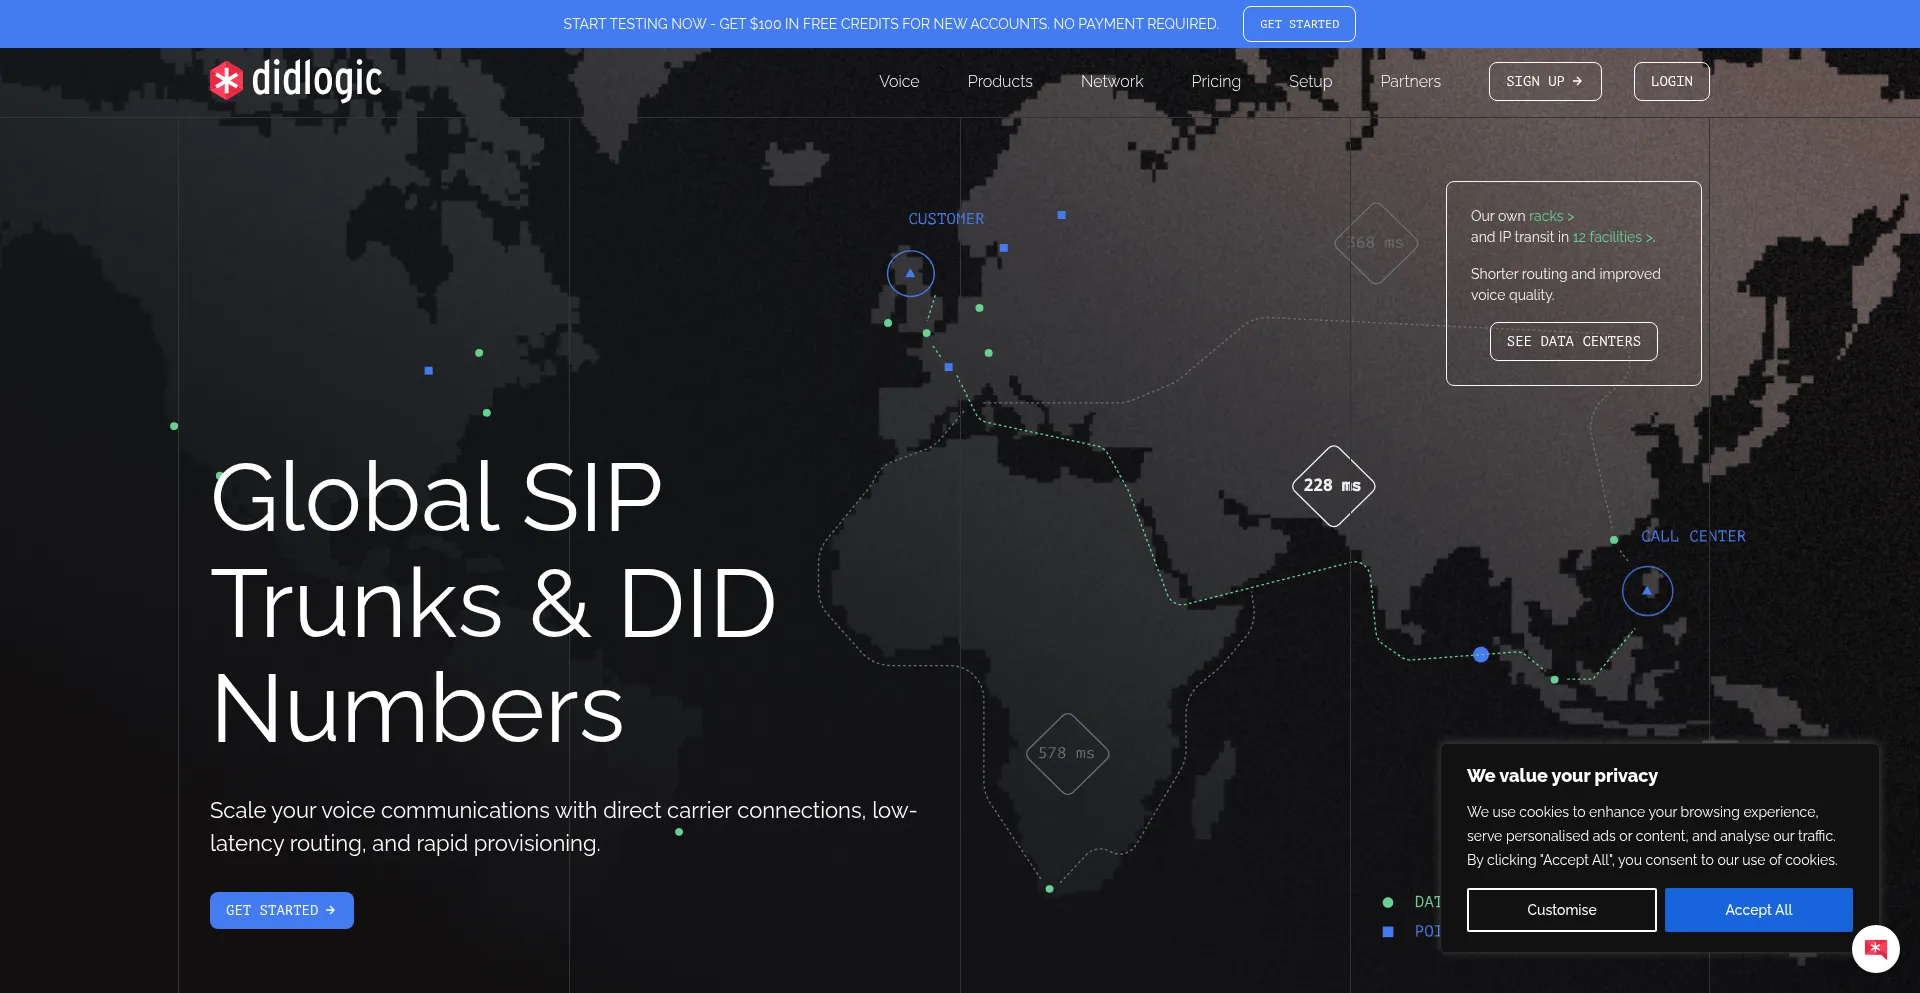The width and height of the screenshot is (1920, 993).
Task: Open the Network menu
Action: pyautogui.click(x=1111, y=82)
